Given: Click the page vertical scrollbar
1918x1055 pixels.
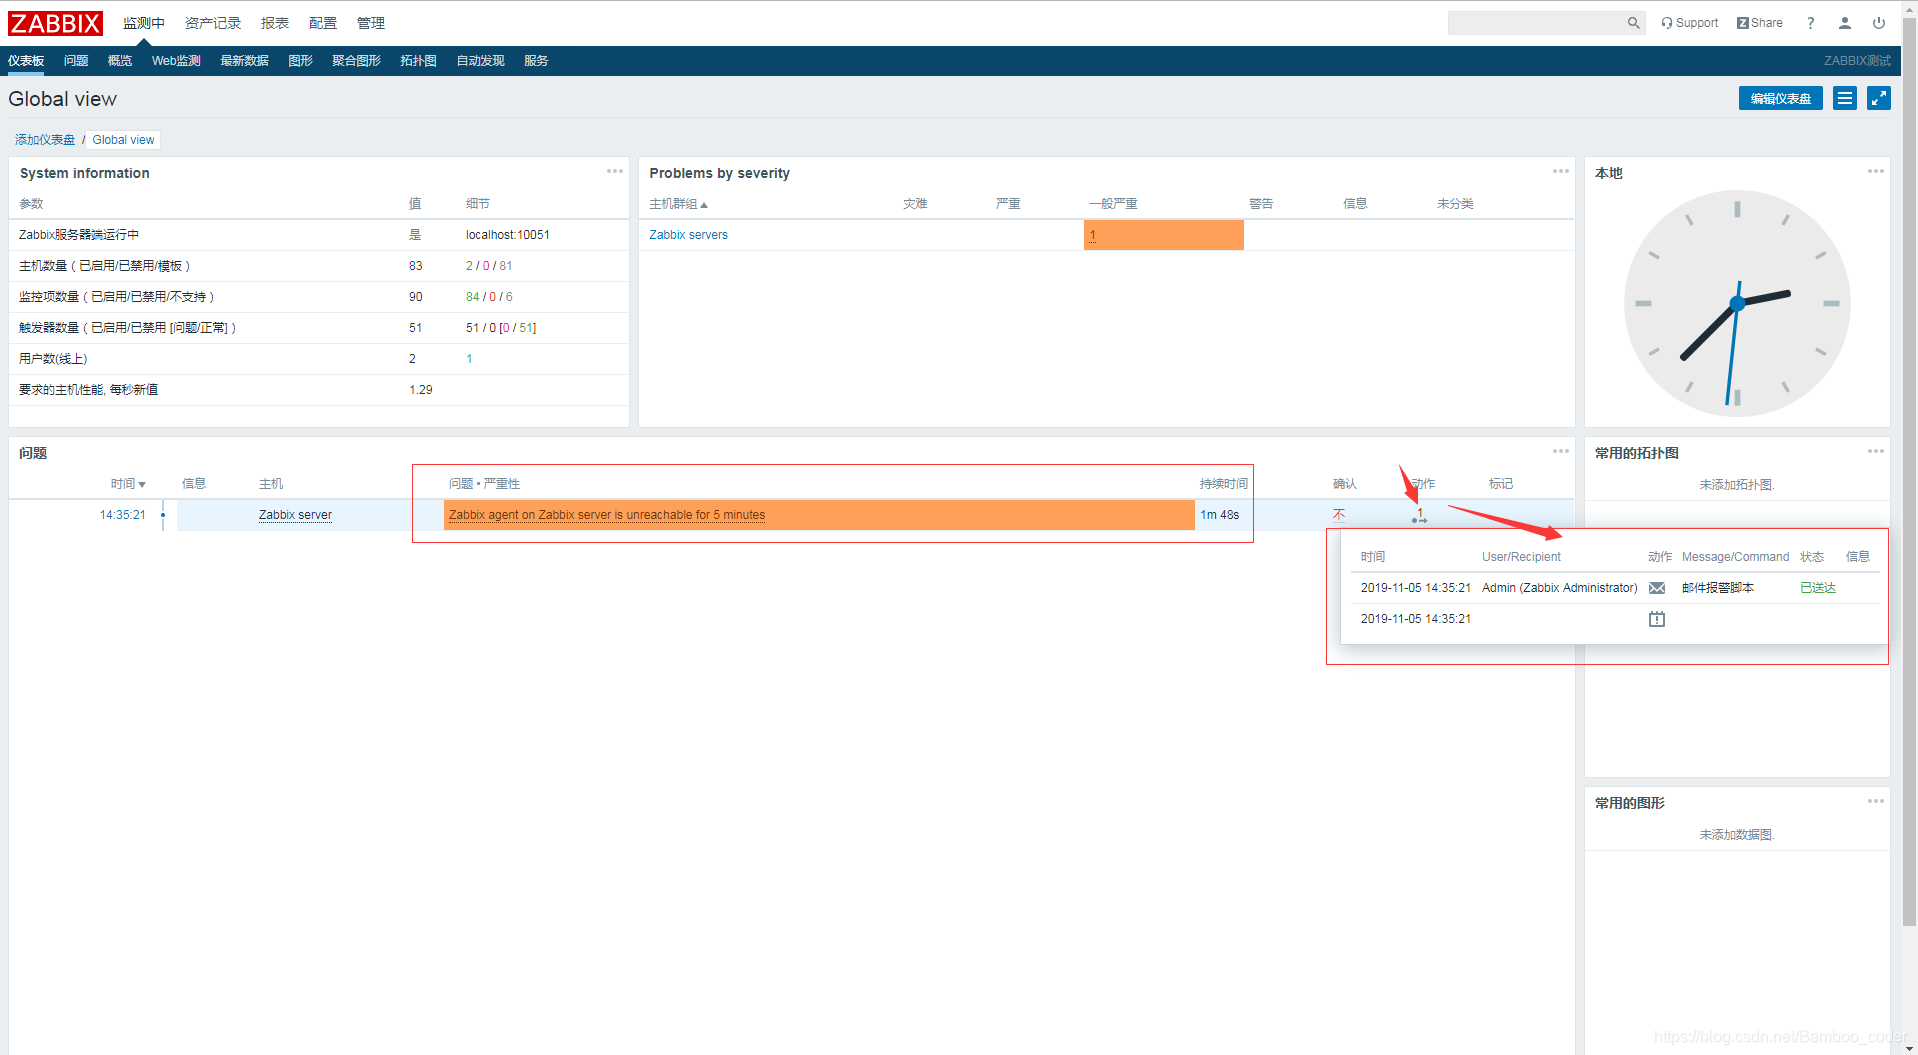Looking at the screenshot, I should coord(1909,470).
